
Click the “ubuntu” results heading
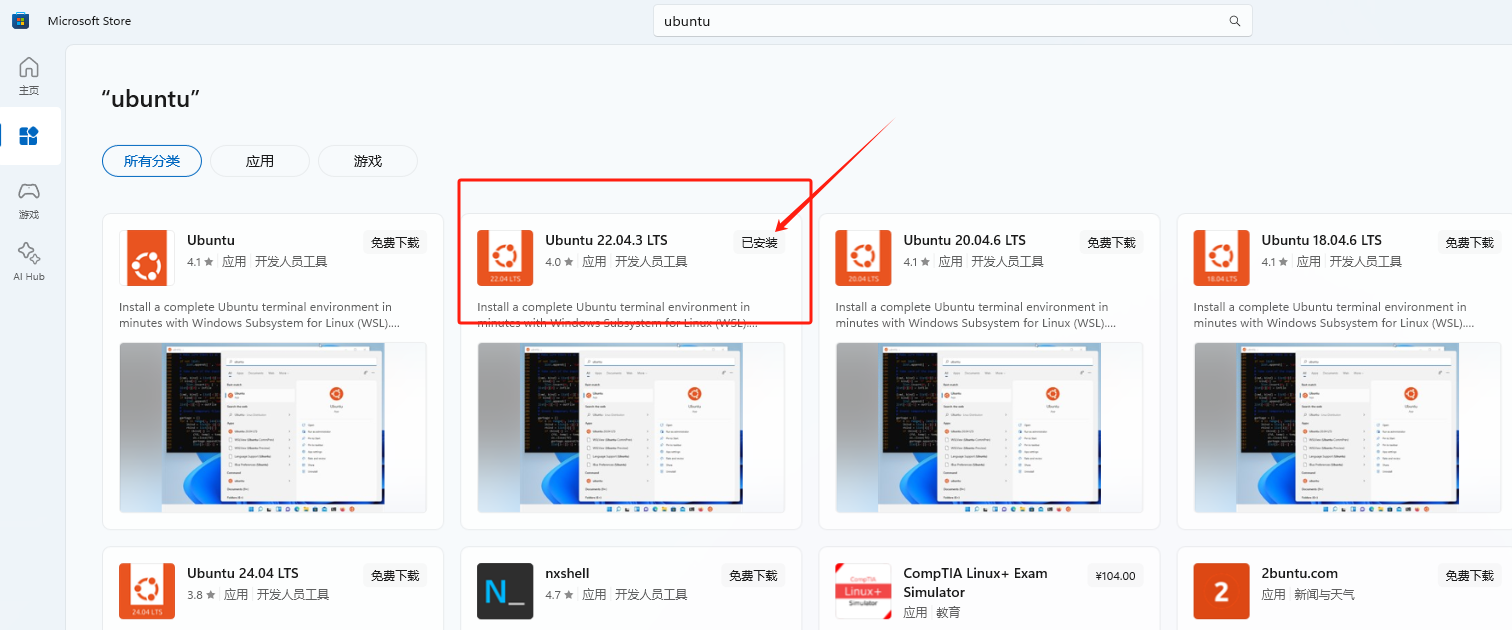click(x=152, y=99)
